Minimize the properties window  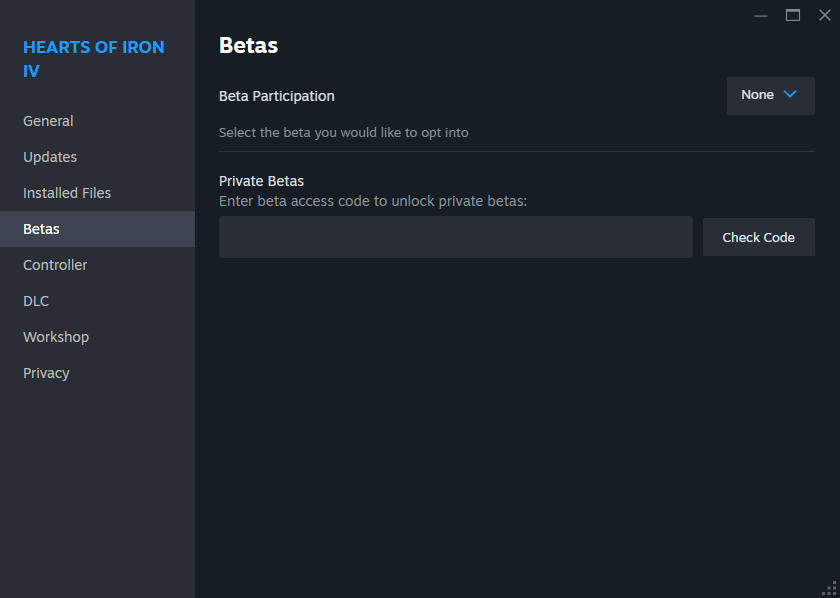click(761, 15)
